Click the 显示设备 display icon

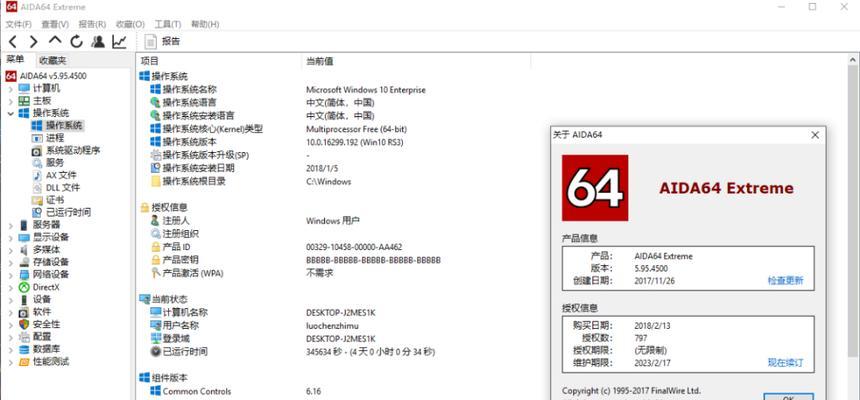[x=24, y=238]
